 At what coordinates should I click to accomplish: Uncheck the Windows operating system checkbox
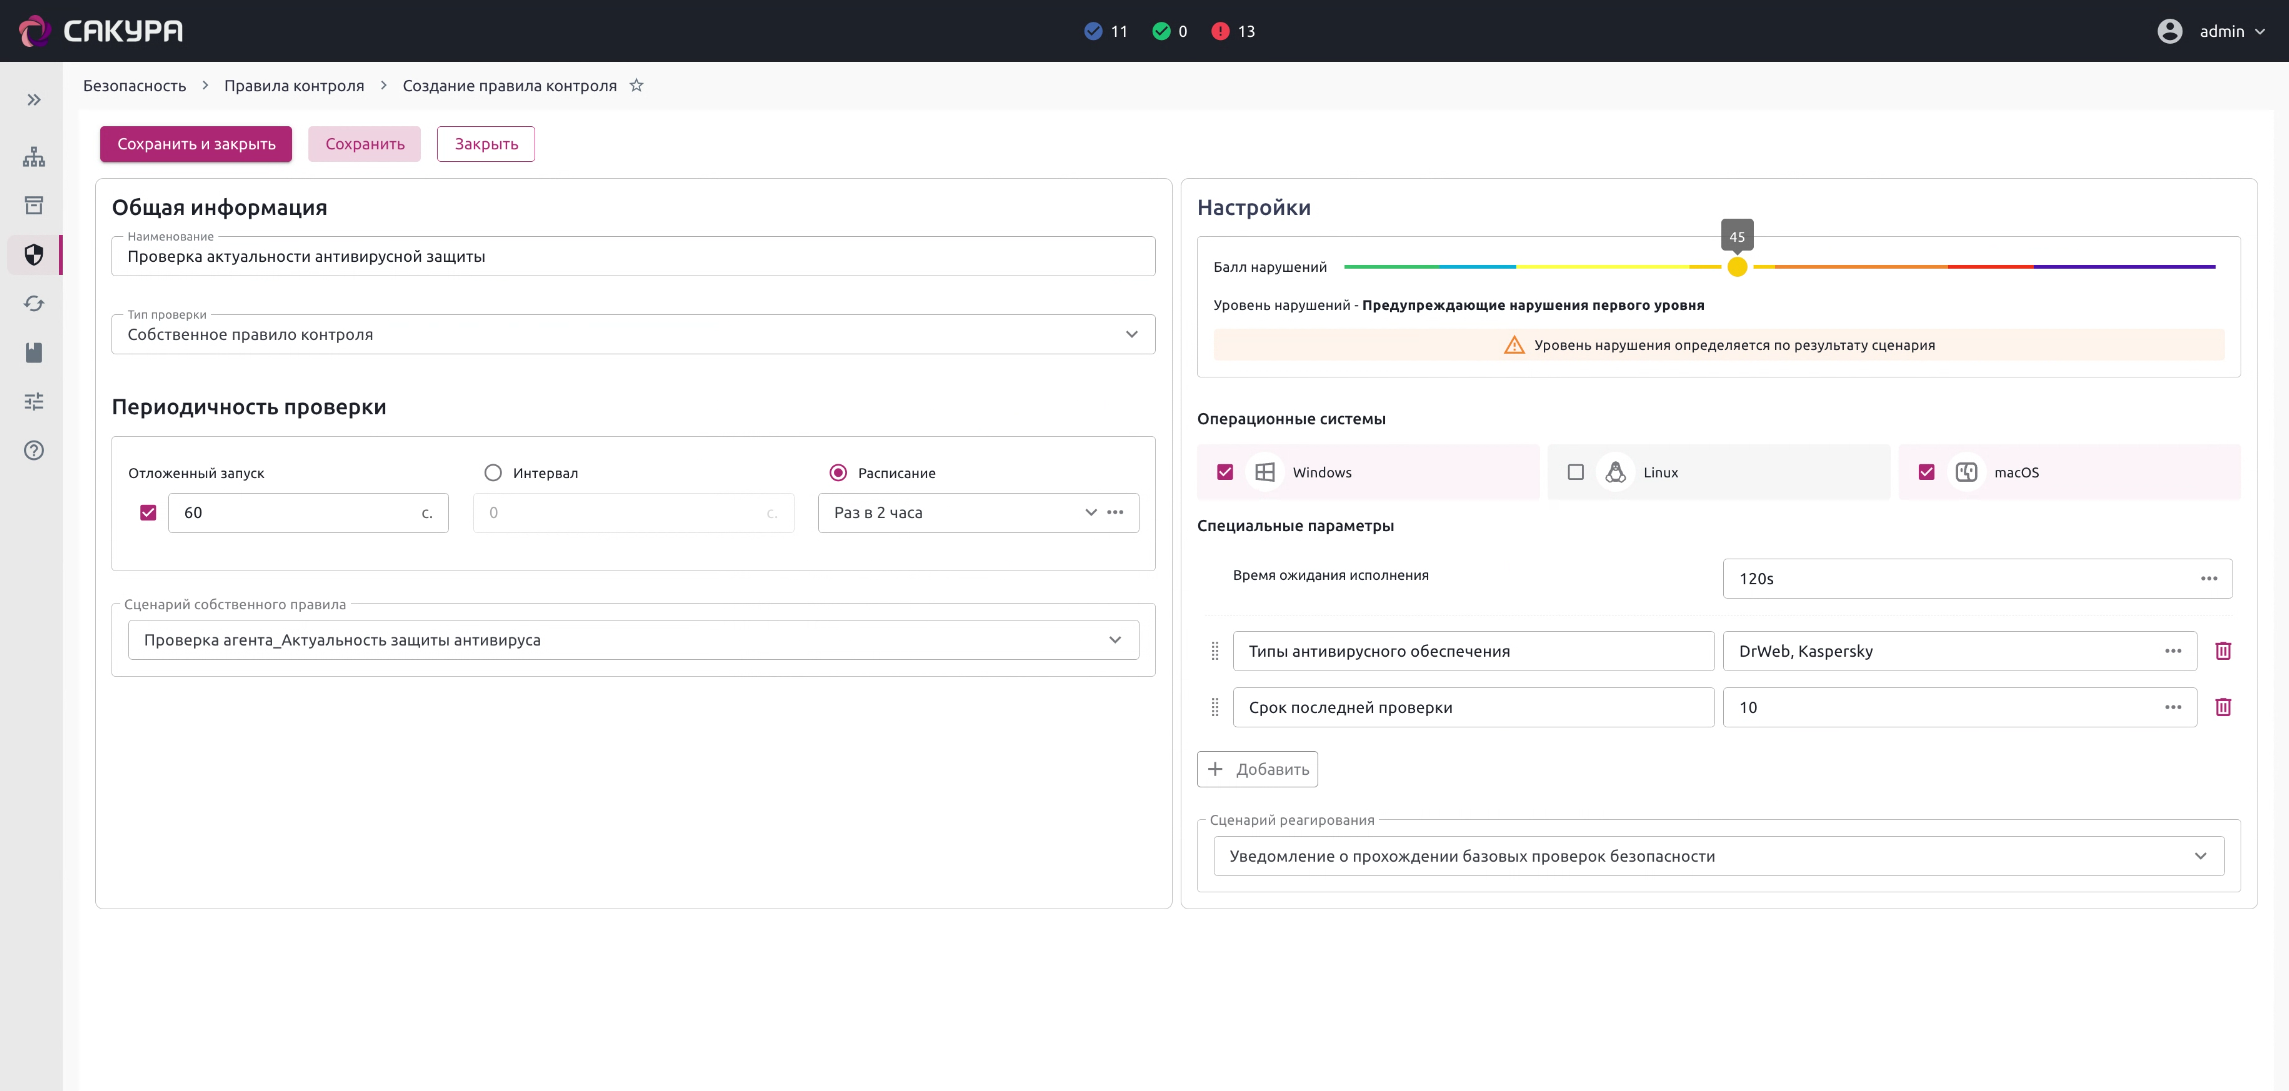pos(1225,472)
